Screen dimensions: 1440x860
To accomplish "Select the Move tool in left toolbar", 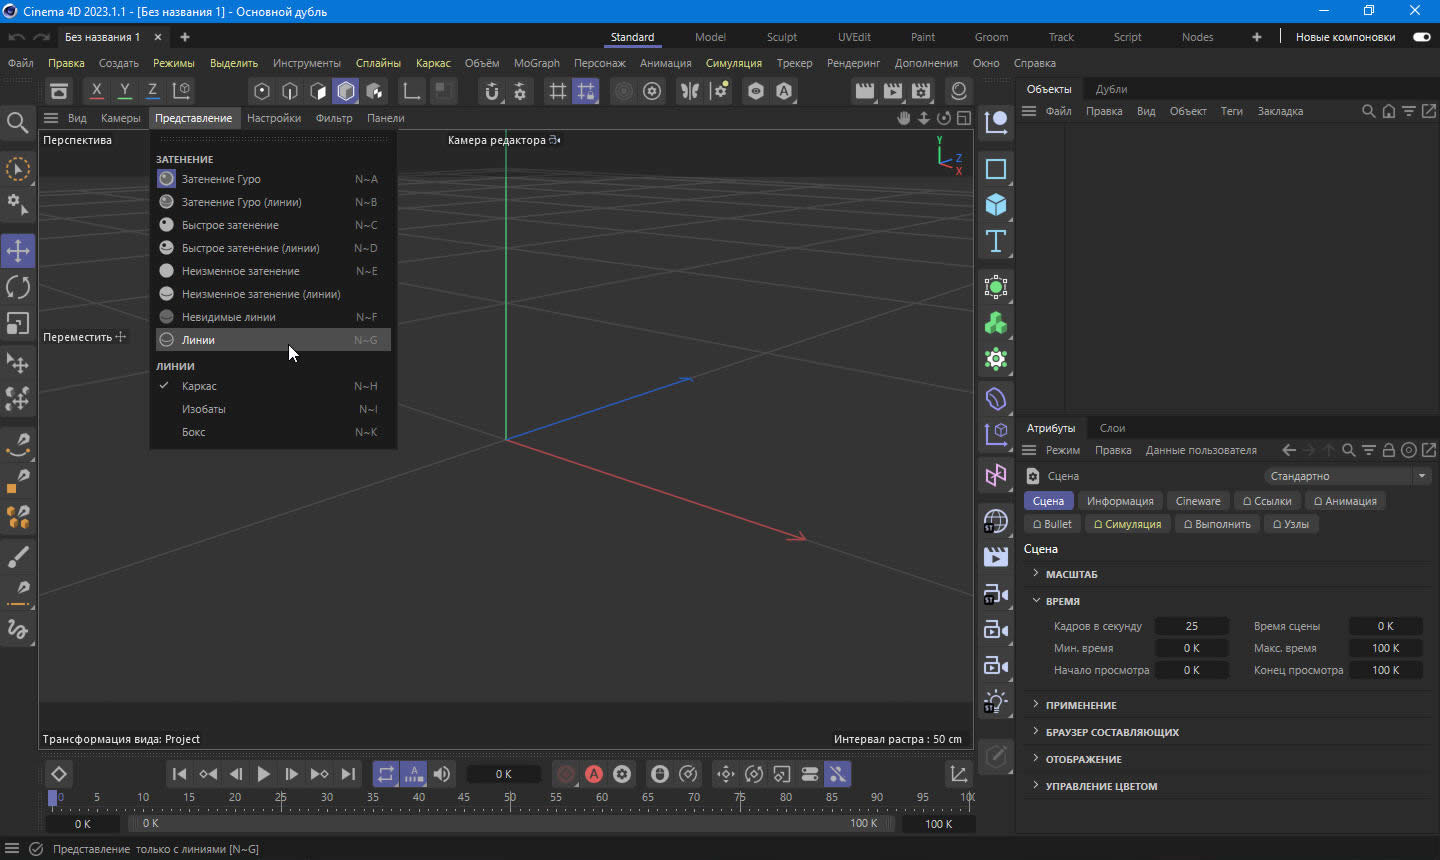I will pos(18,250).
